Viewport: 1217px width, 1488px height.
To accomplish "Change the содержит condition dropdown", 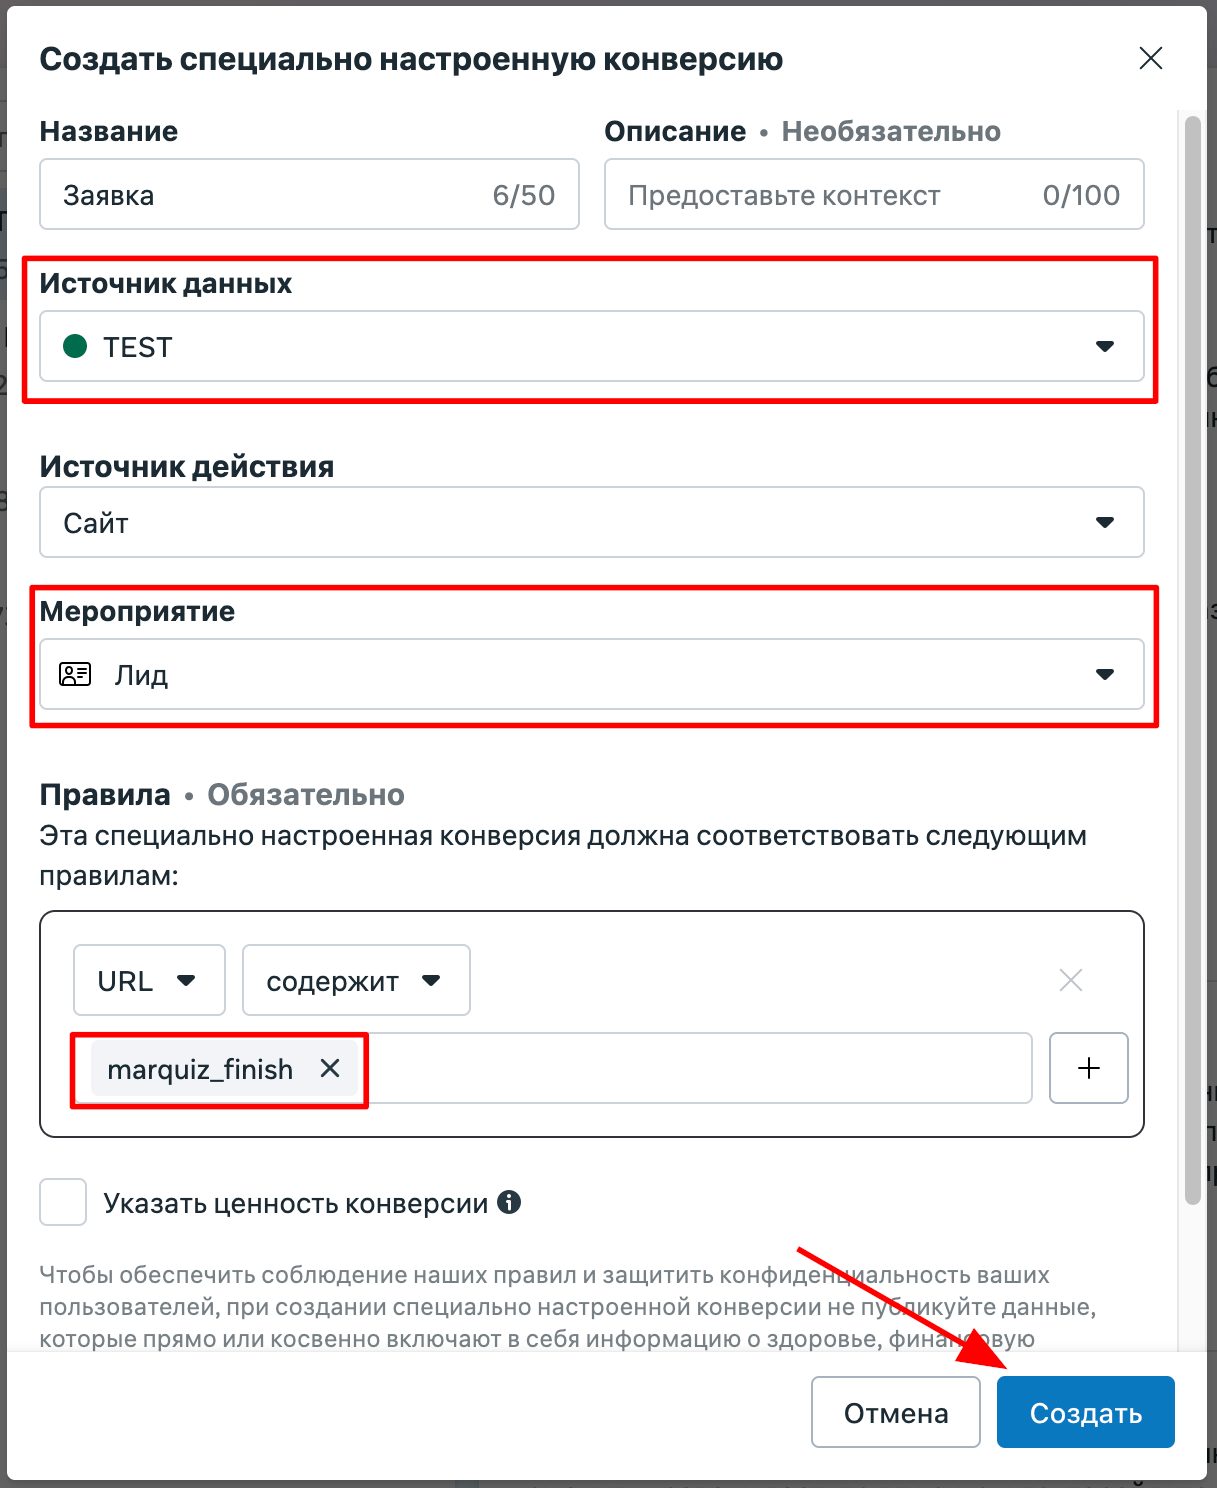I will coord(356,980).
